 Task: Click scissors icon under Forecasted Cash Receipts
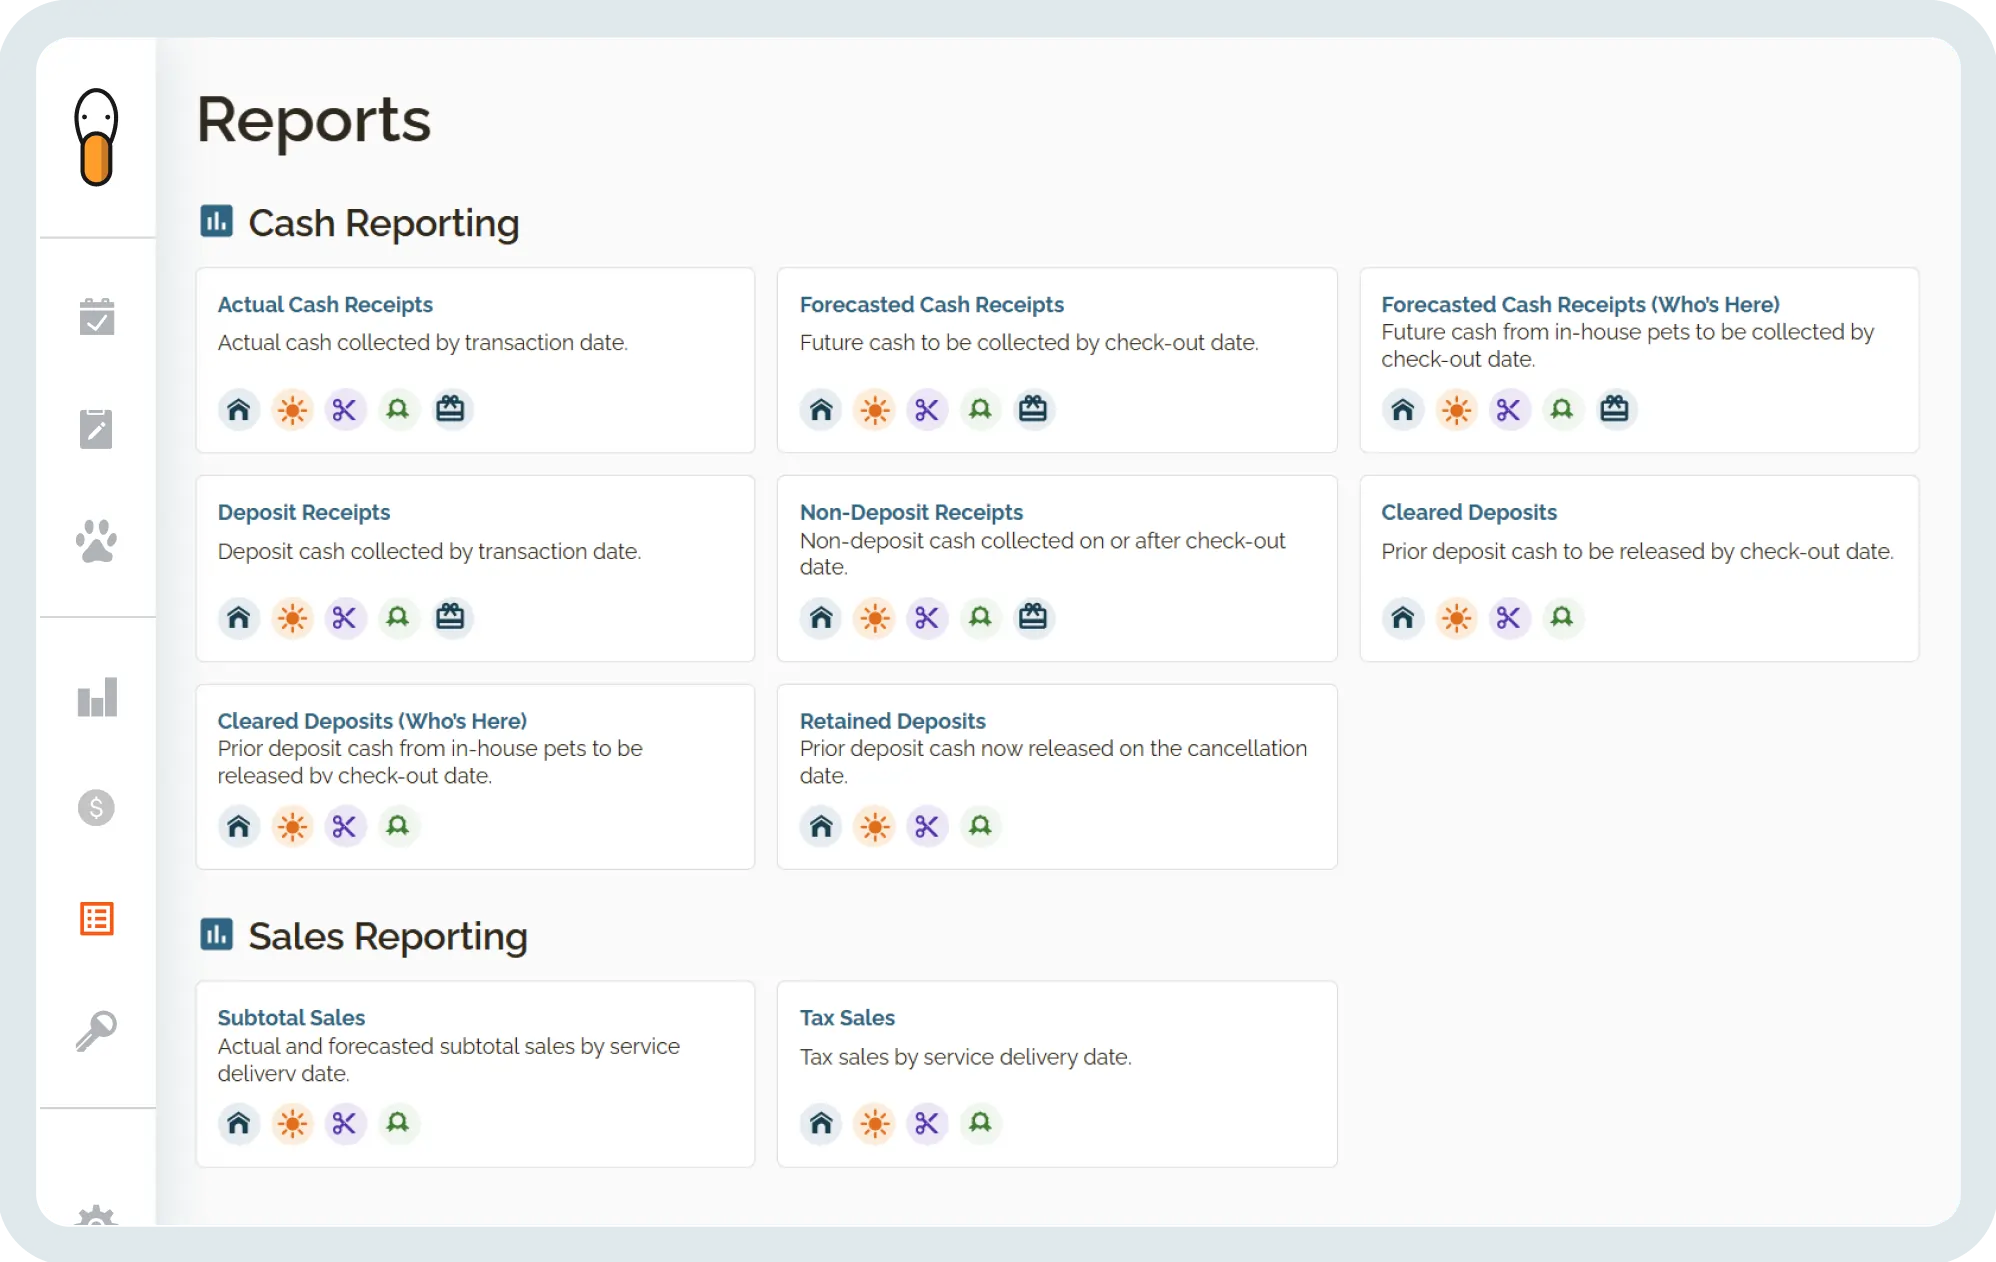(x=927, y=410)
